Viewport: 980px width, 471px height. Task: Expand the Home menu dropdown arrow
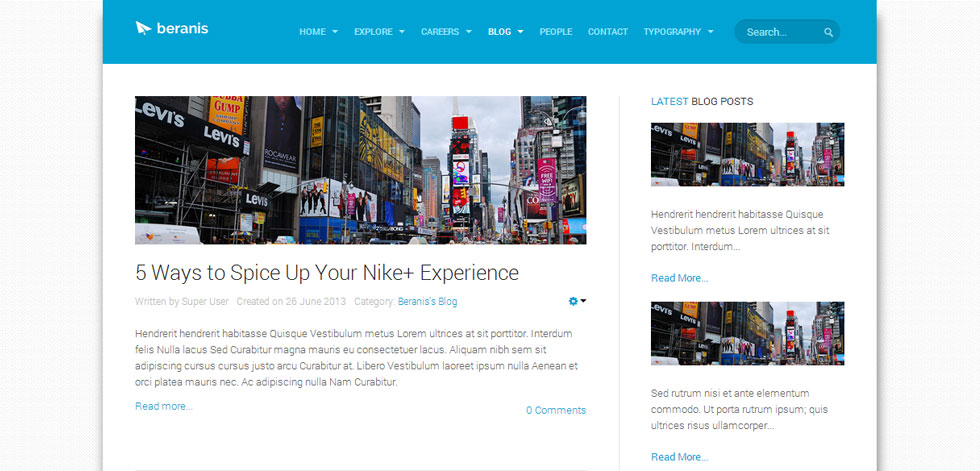(335, 32)
